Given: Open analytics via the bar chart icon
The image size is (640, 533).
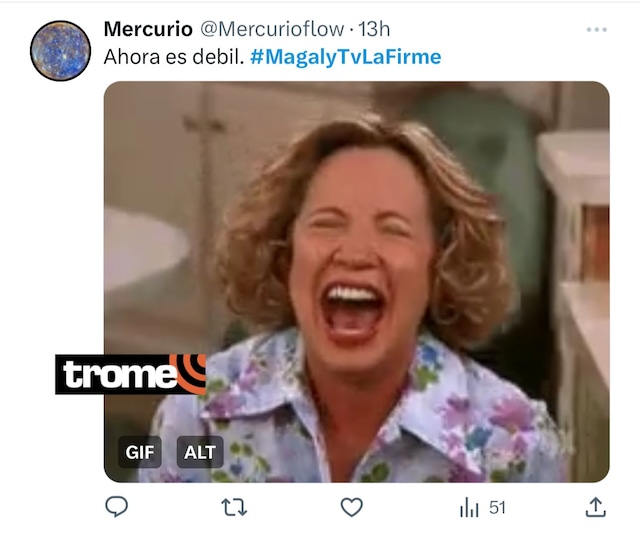Looking at the screenshot, I should (x=469, y=508).
